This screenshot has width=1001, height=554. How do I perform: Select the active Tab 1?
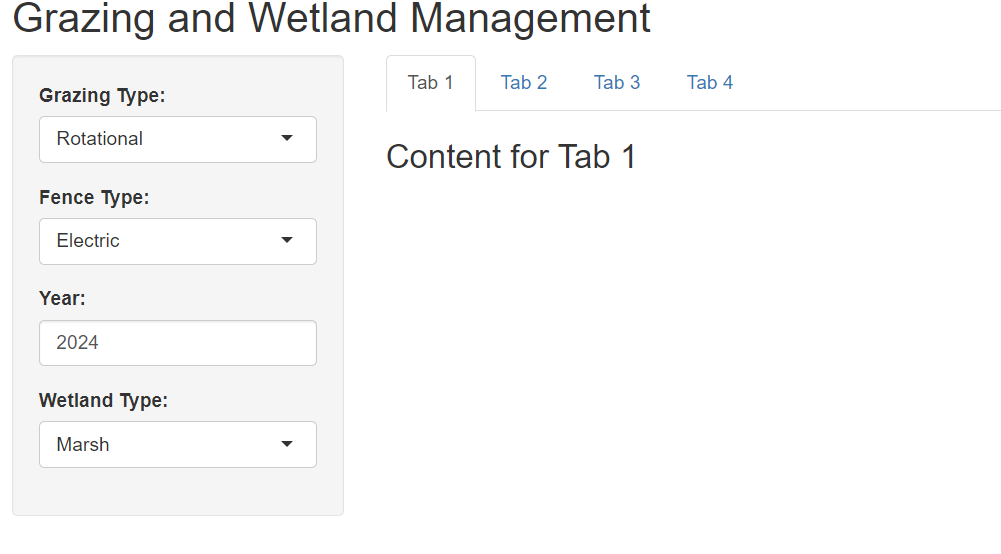[x=431, y=83]
